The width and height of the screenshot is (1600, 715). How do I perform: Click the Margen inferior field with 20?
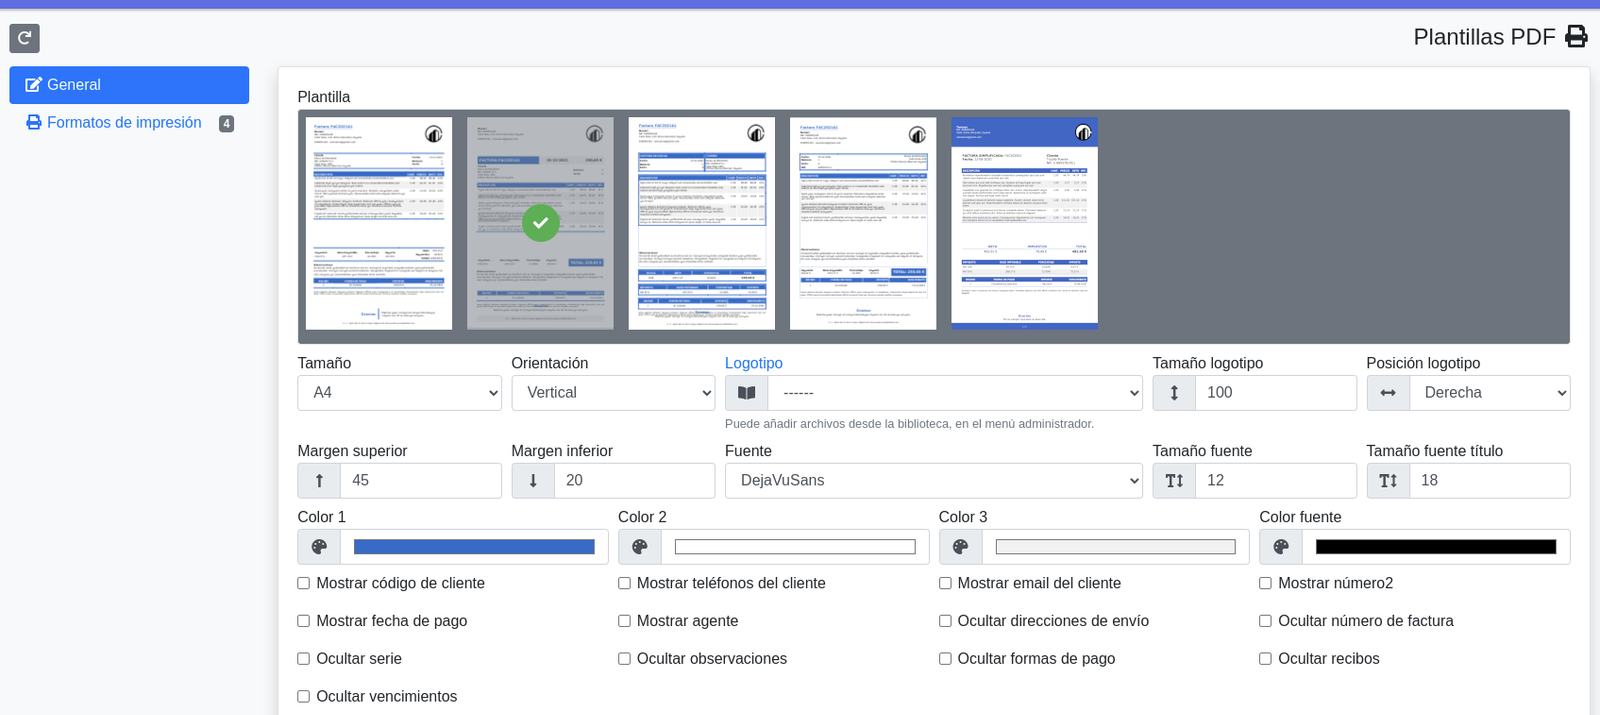[x=635, y=481]
